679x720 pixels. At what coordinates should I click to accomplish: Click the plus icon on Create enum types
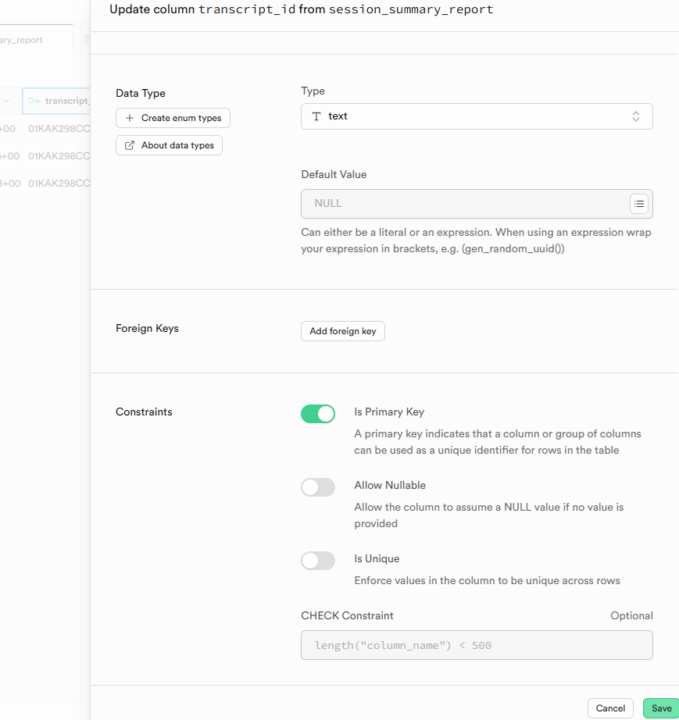pos(130,118)
